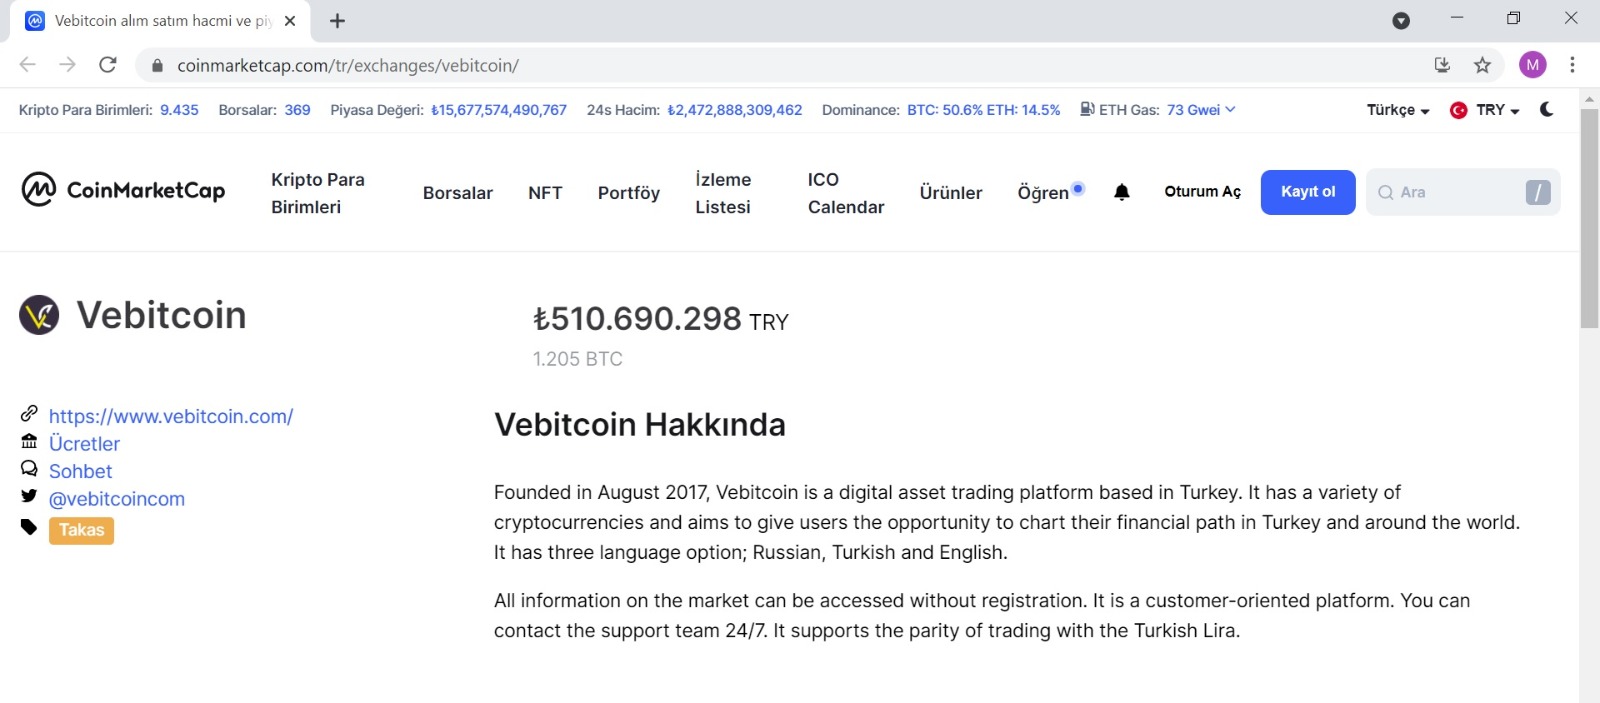Select the NFT menu item

click(x=545, y=193)
